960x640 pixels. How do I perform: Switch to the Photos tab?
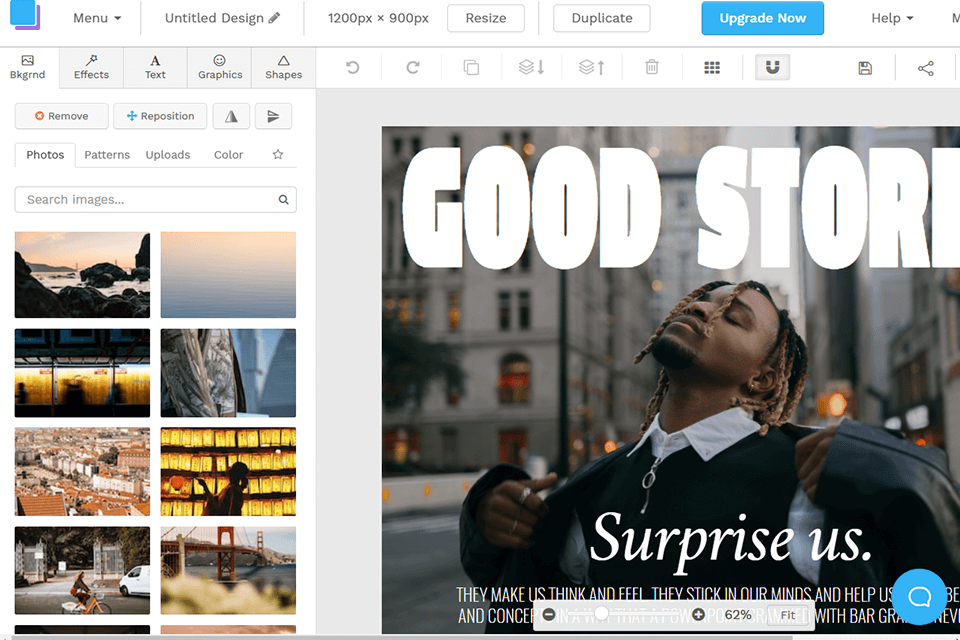pyautogui.click(x=45, y=155)
